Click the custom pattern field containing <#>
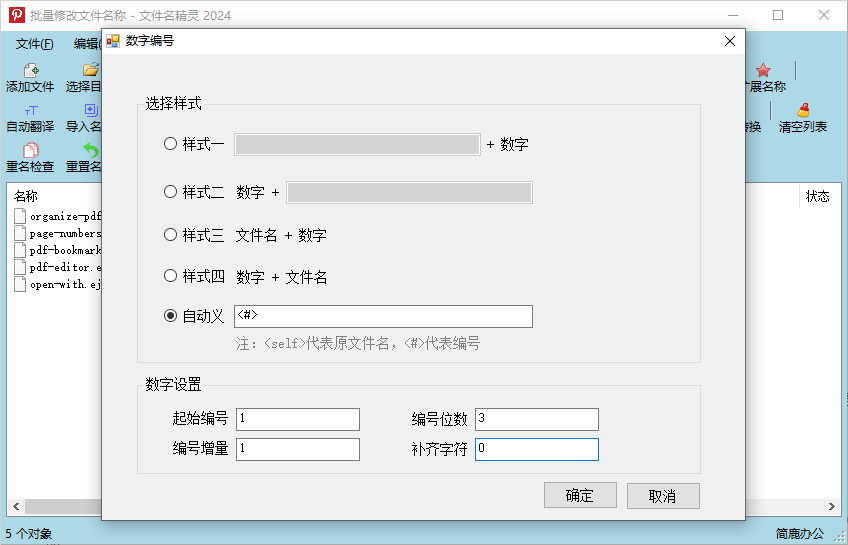The image size is (848, 545). (x=383, y=316)
